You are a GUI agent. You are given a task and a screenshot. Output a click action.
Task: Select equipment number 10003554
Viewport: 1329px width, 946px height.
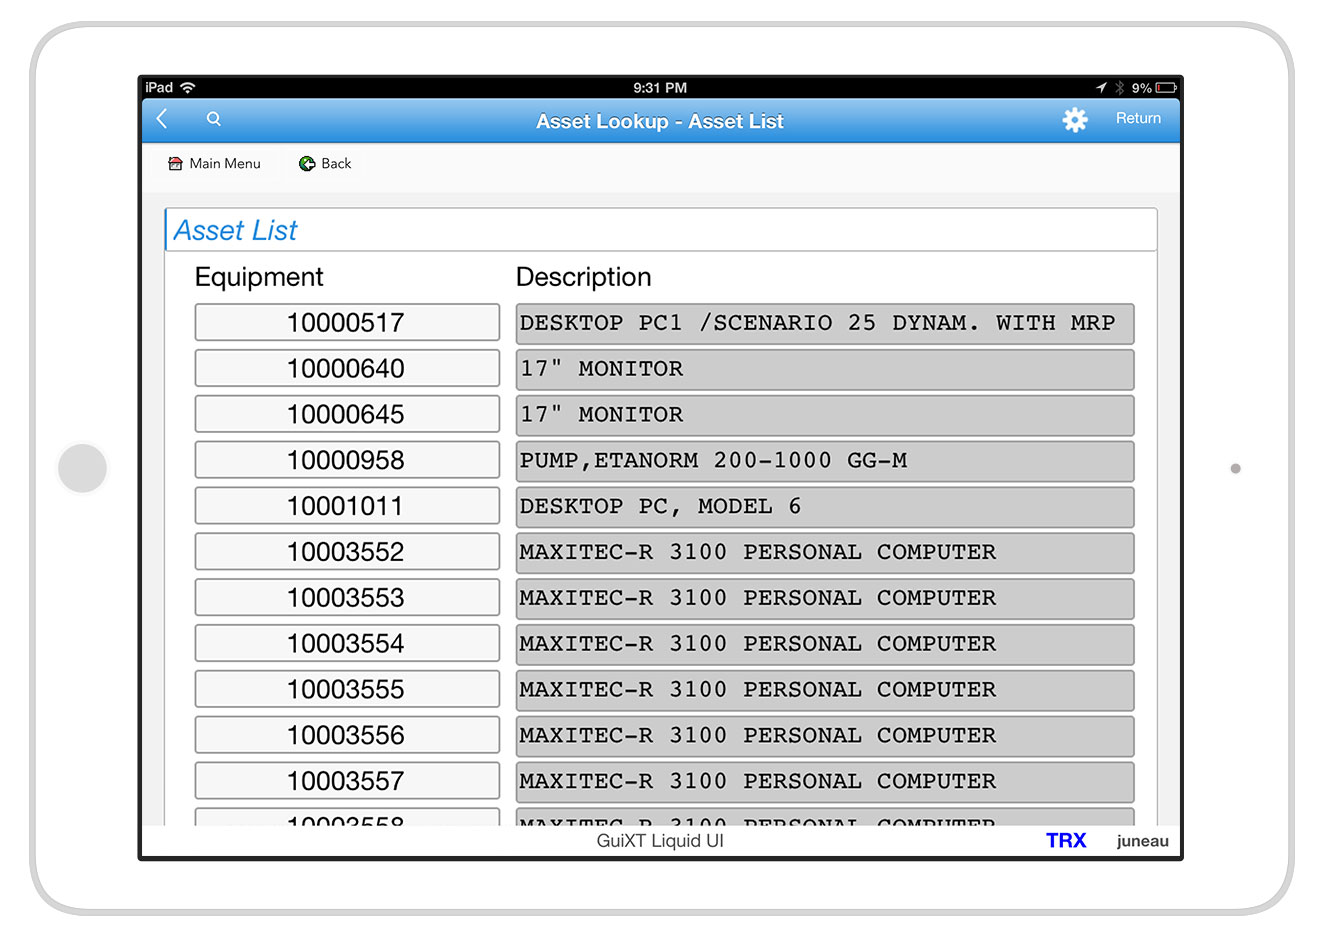pos(346,644)
